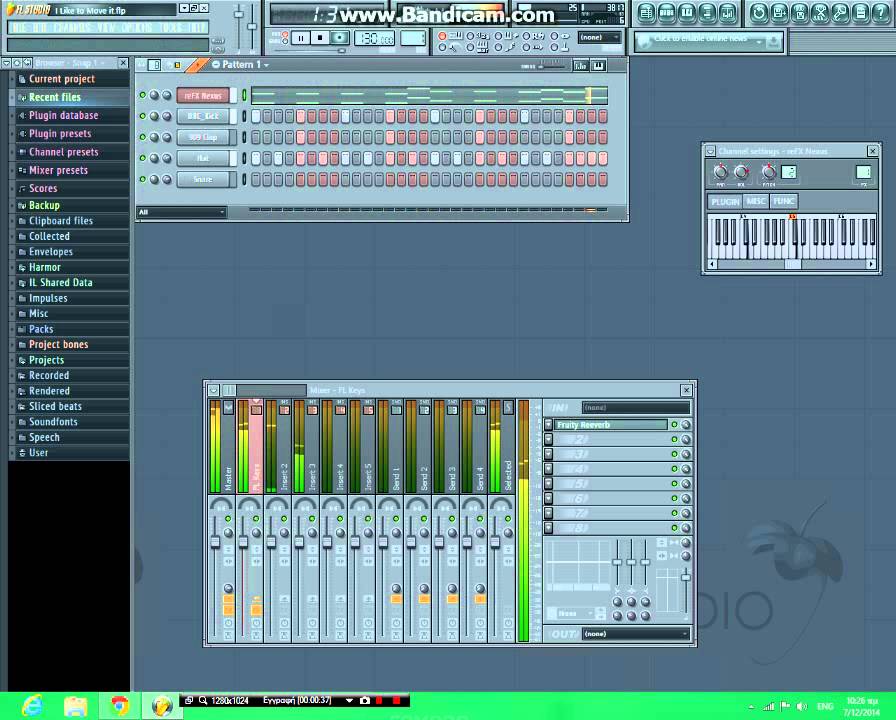Open the mixer IN (none) input dropdown
This screenshot has height=720, width=896.
(635, 407)
